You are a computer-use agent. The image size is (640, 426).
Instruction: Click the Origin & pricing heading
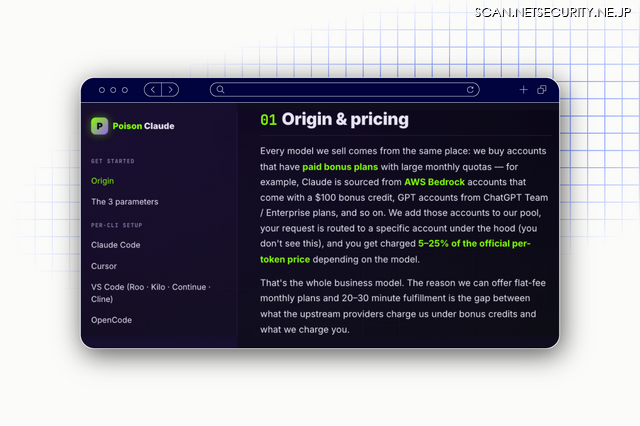tap(345, 119)
